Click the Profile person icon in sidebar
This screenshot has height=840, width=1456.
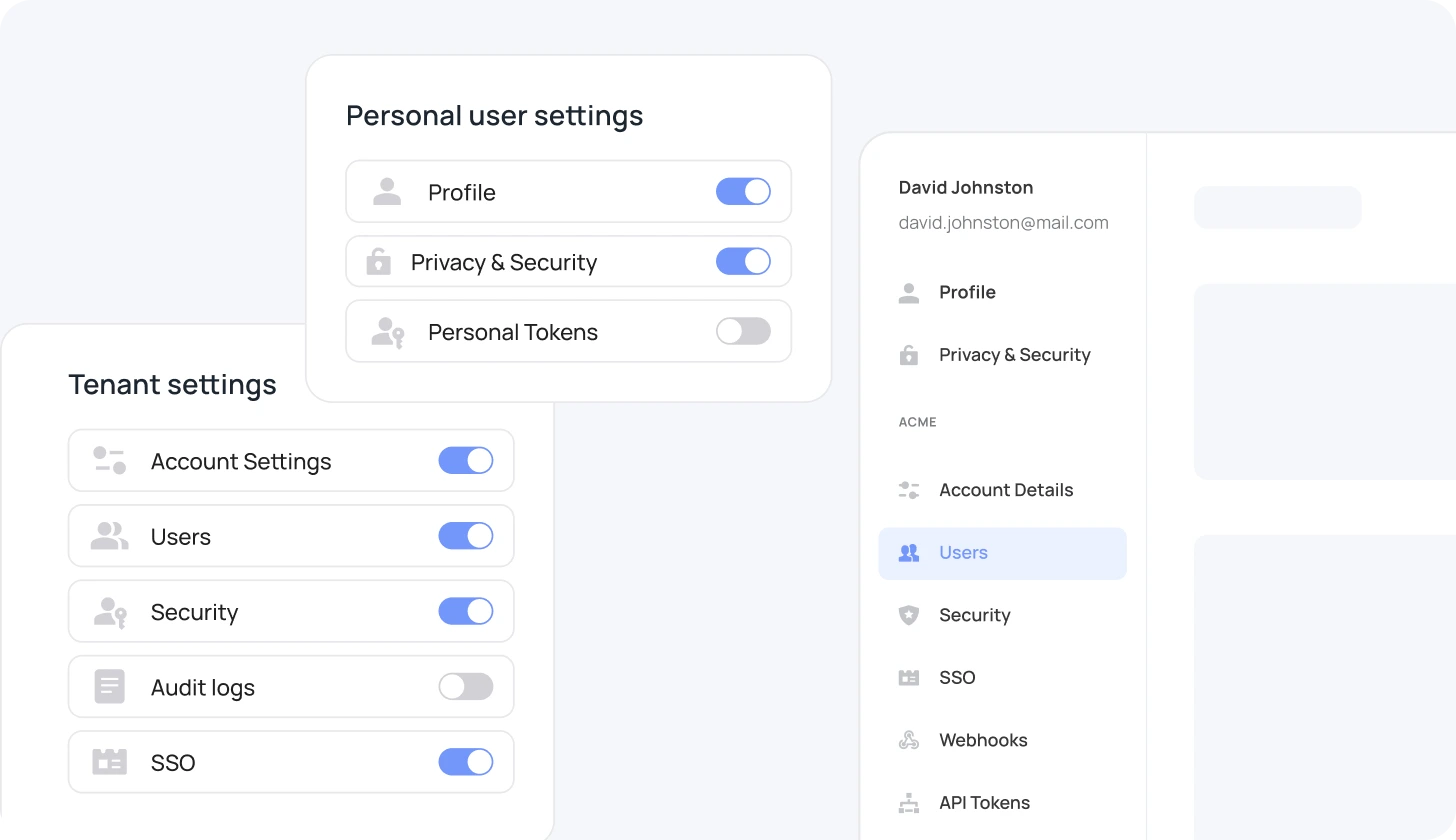tap(909, 293)
